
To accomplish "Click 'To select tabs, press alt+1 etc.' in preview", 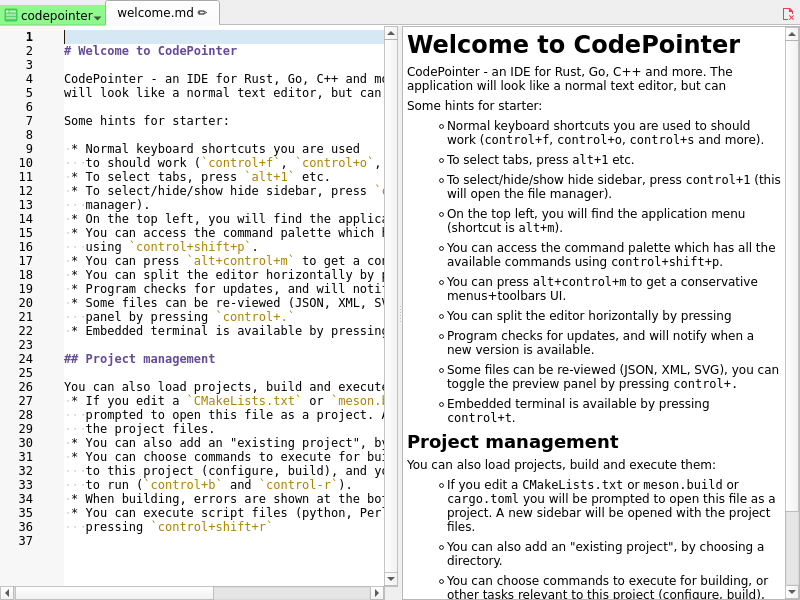I will point(540,160).
